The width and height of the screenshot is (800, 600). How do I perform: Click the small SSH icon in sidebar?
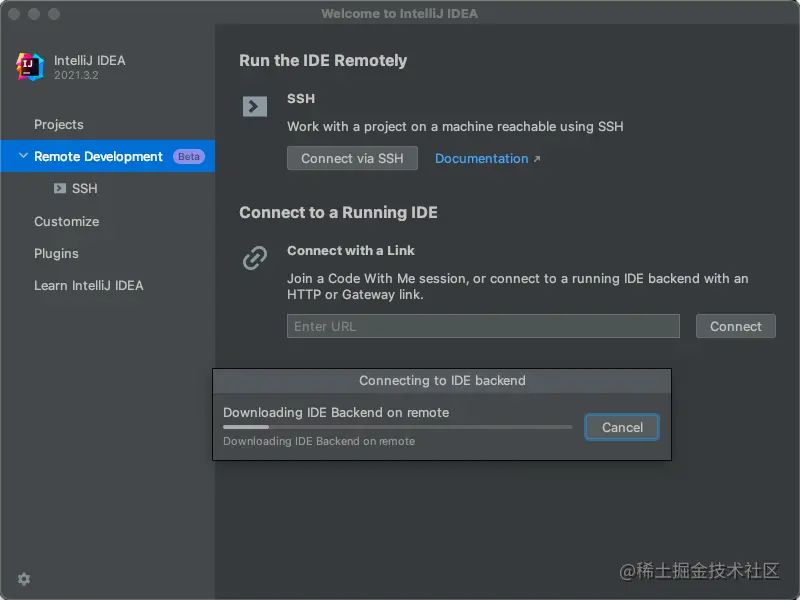pyautogui.click(x=60, y=188)
